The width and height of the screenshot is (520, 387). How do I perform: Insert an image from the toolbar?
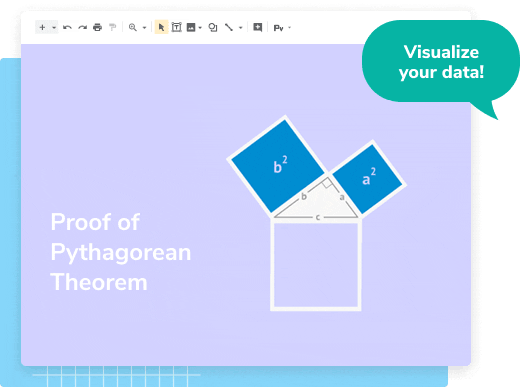[191, 27]
